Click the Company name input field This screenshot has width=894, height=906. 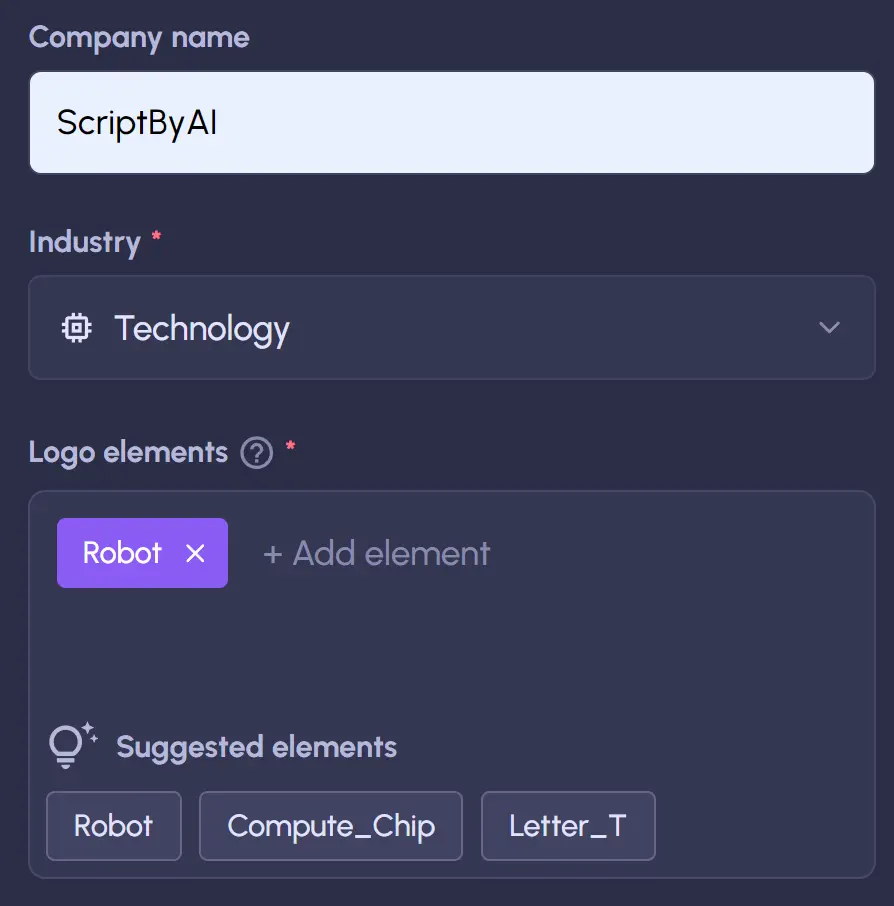click(x=450, y=123)
